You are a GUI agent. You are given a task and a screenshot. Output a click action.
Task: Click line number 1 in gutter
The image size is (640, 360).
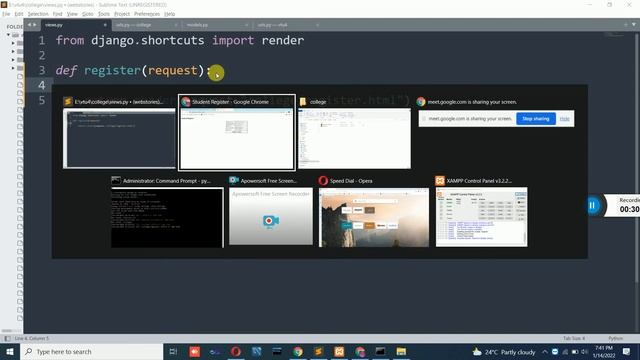42,40
